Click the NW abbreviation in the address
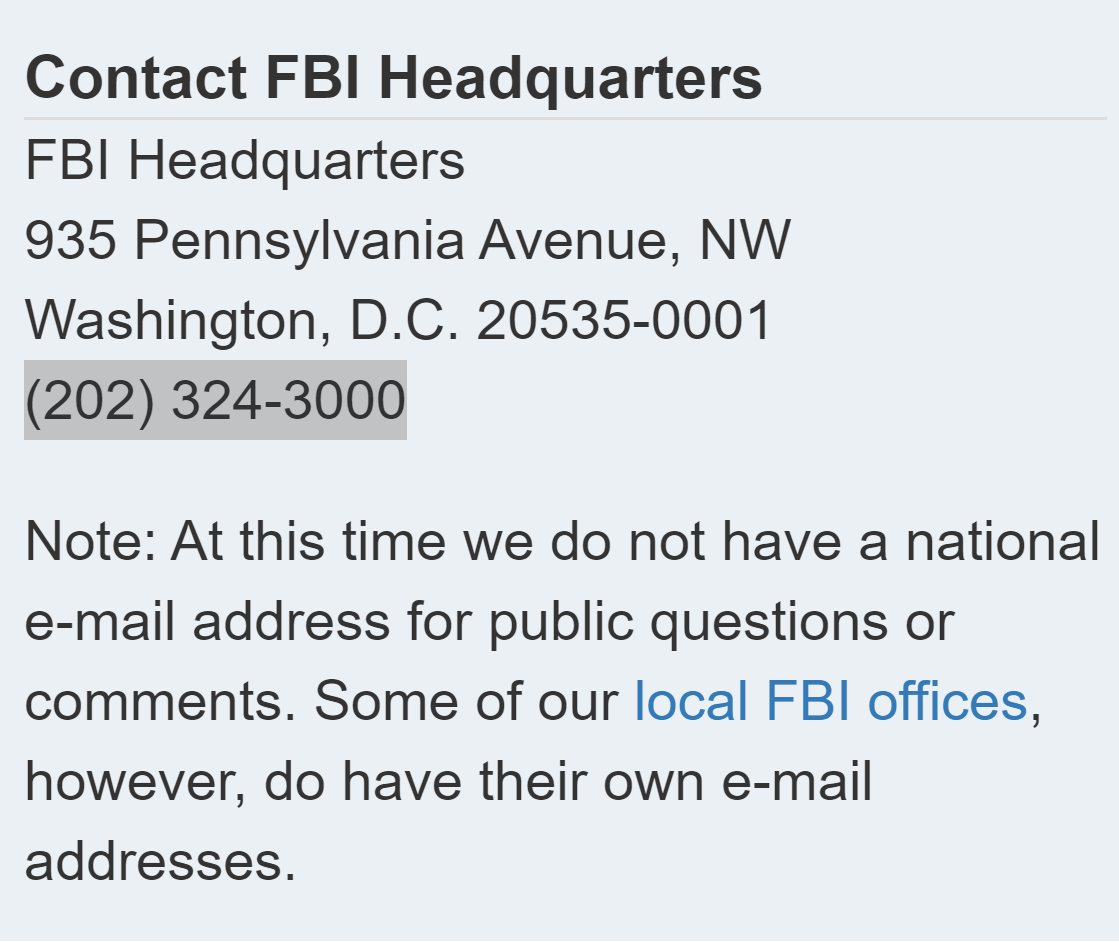Image resolution: width=1119 pixels, height=942 pixels. point(745,240)
